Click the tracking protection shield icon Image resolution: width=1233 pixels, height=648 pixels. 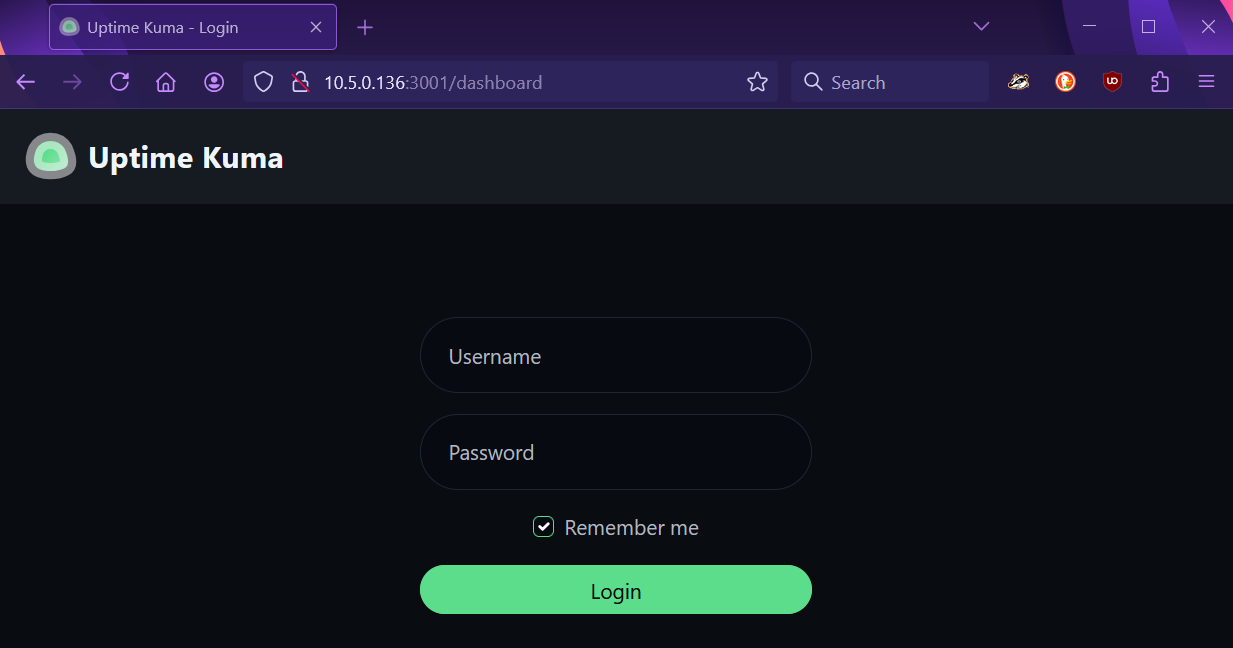tap(263, 82)
